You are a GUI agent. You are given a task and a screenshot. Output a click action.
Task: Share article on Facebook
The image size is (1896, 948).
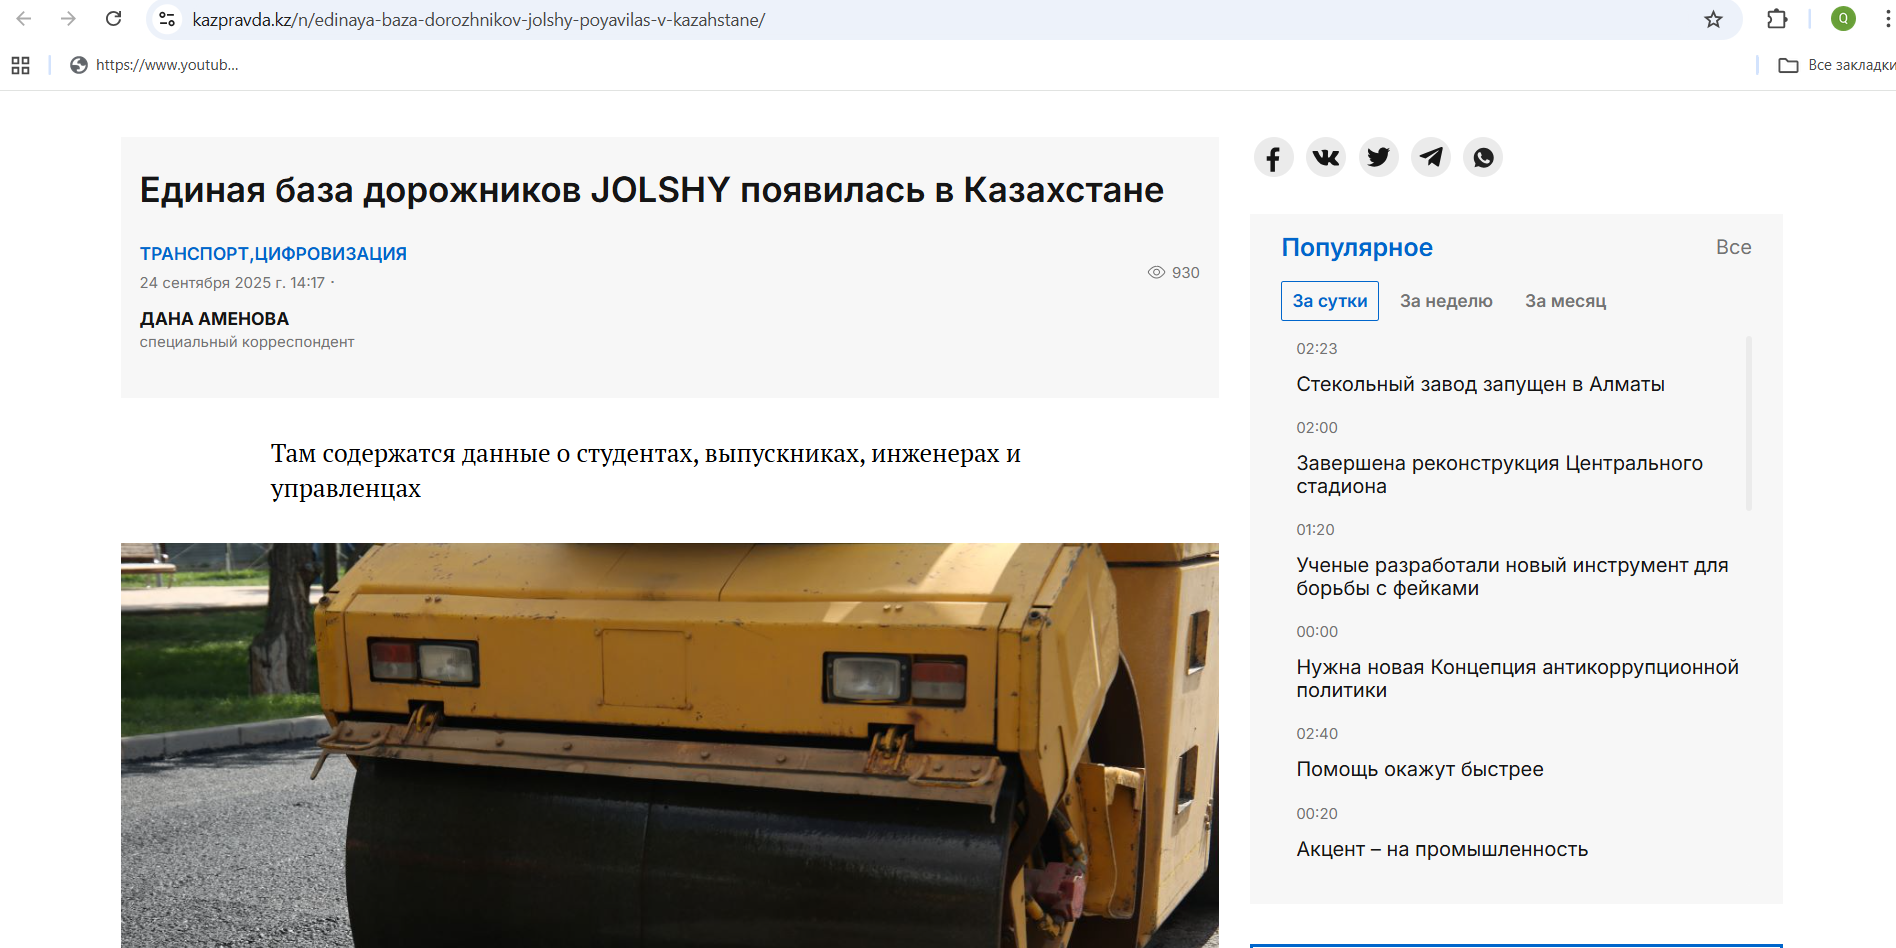(x=1273, y=158)
